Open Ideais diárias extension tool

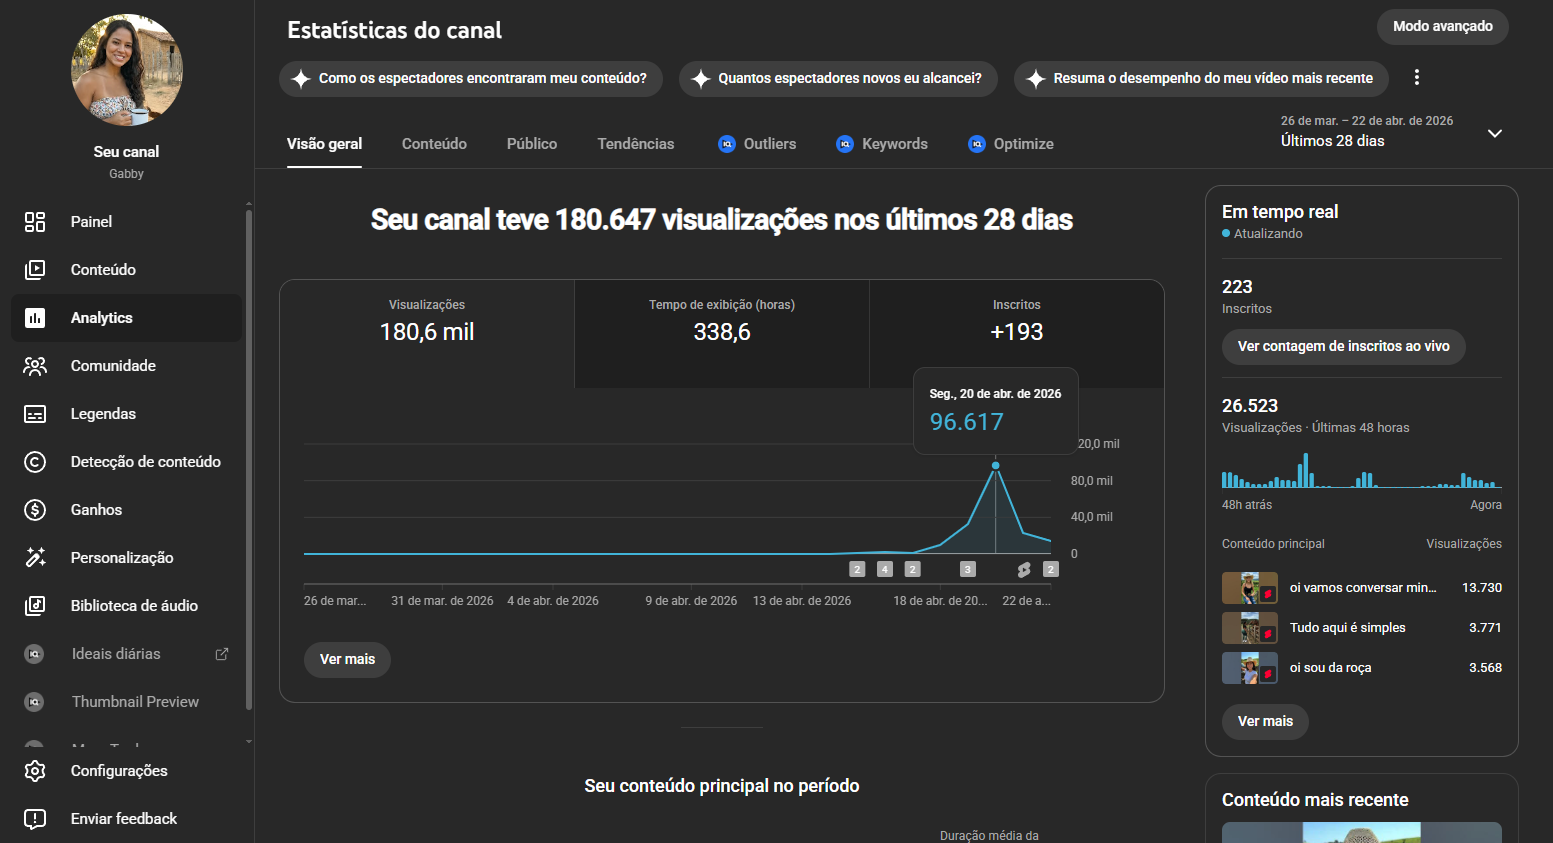tap(127, 654)
